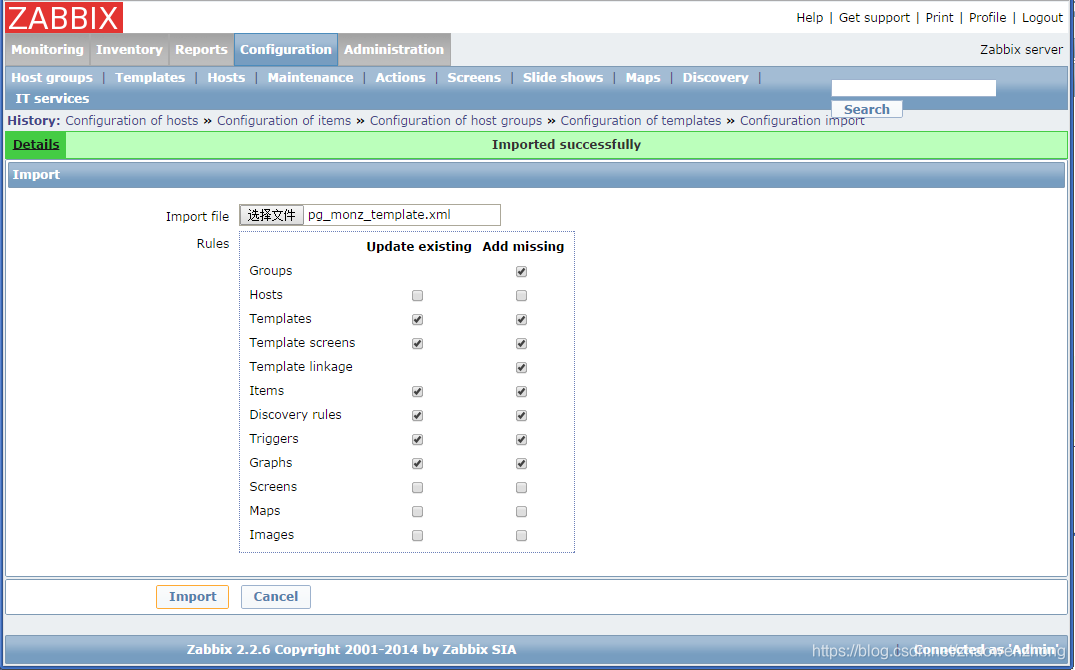Open history link Configuration of host groups
The height and width of the screenshot is (670, 1075).
(x=456, y=121)
